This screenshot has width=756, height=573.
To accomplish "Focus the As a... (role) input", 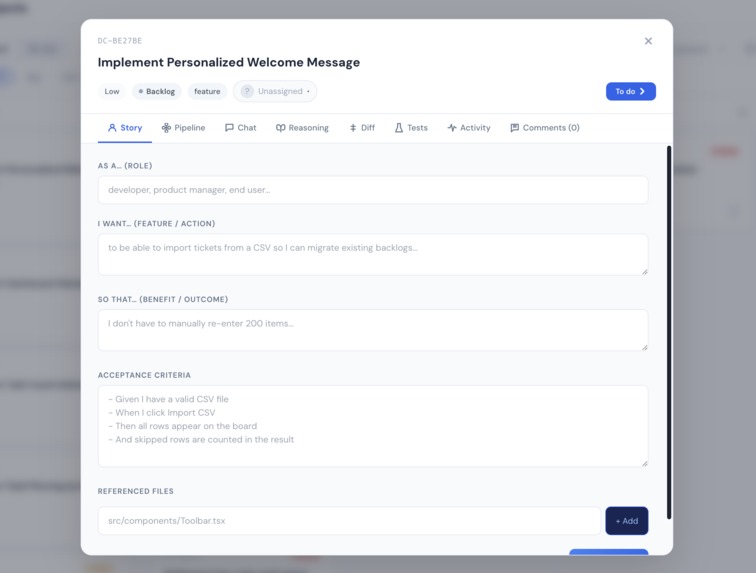I will pyautogui.click(x=373, y=190).
